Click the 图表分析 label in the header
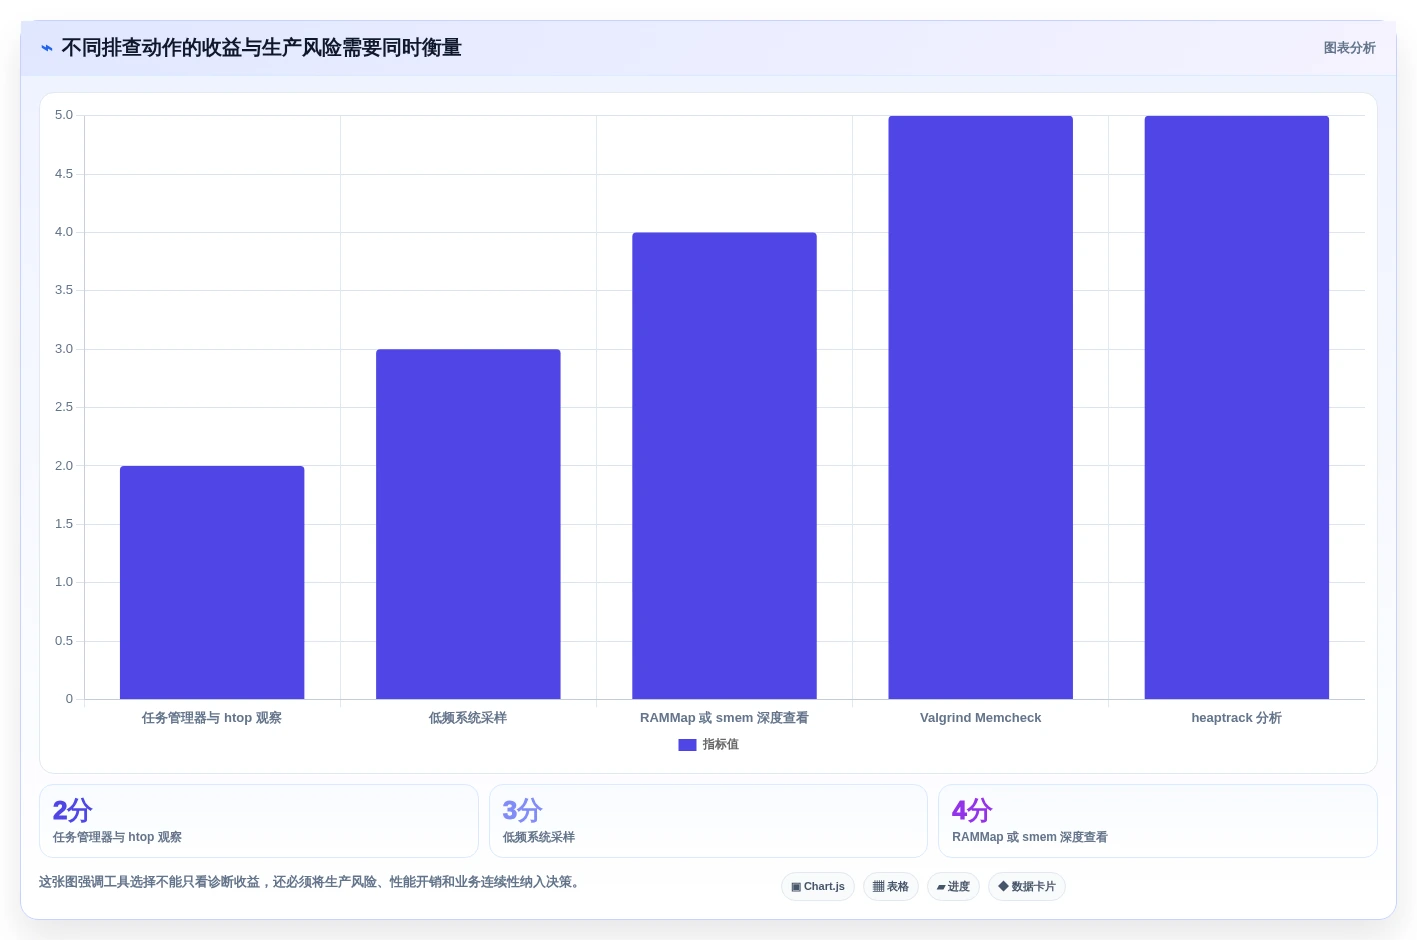Screen dimensions: 1417x940 pos(1349,48)
